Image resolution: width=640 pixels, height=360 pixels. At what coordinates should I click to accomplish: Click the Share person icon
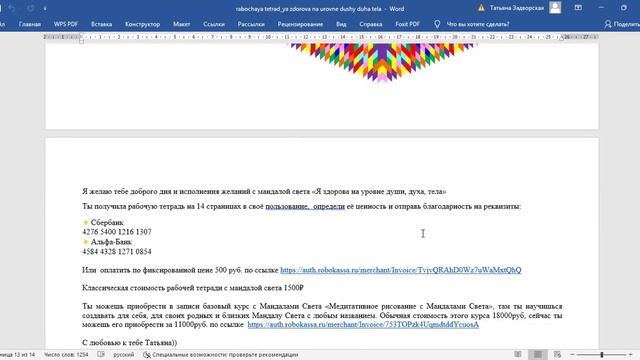[608, 24]
